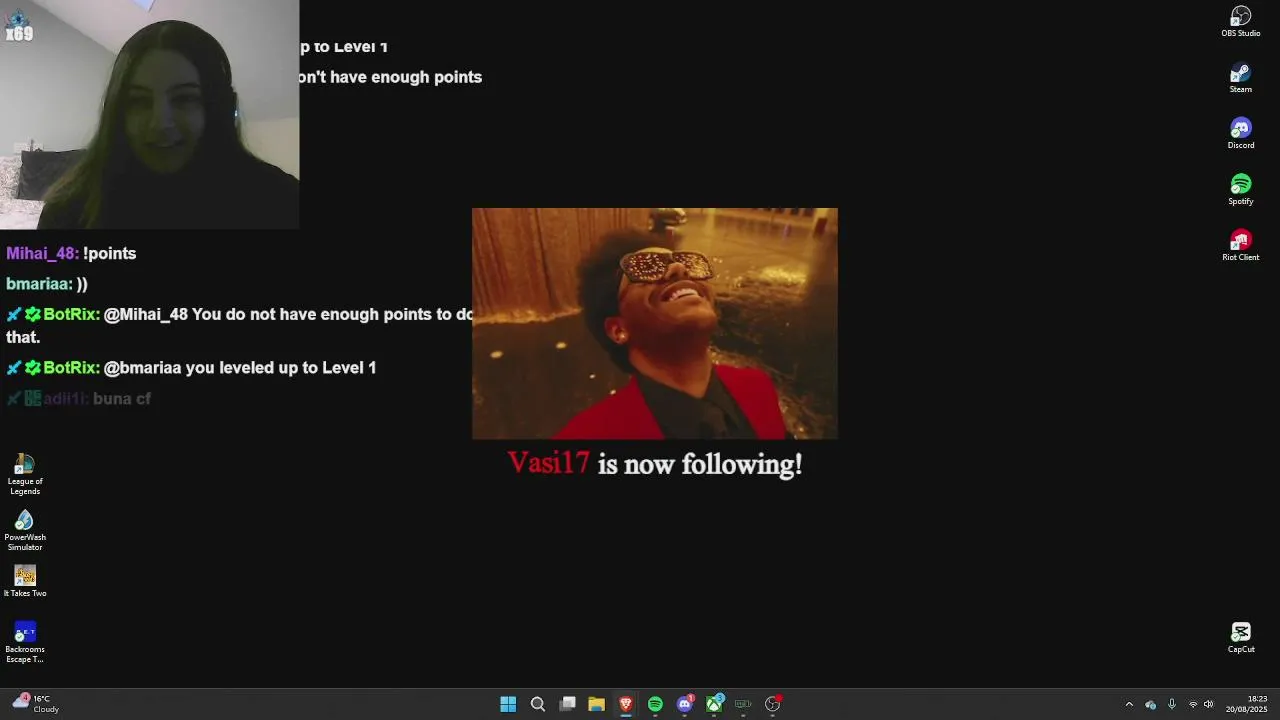
Task: Open taskbar Search
Action: [537, 704]
